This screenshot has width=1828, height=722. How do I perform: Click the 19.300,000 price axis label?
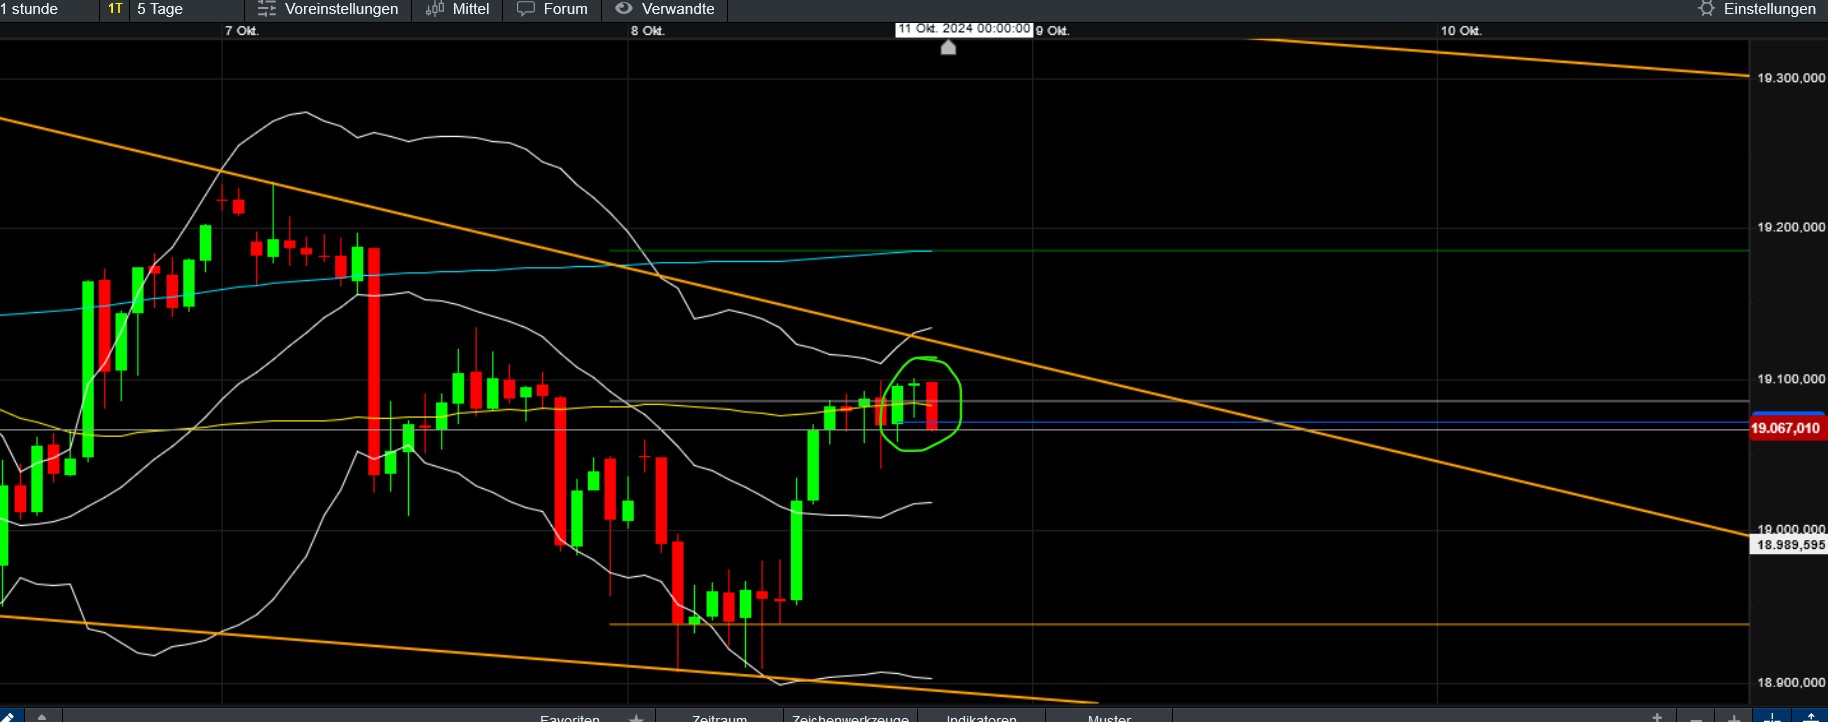point(1791,78)
